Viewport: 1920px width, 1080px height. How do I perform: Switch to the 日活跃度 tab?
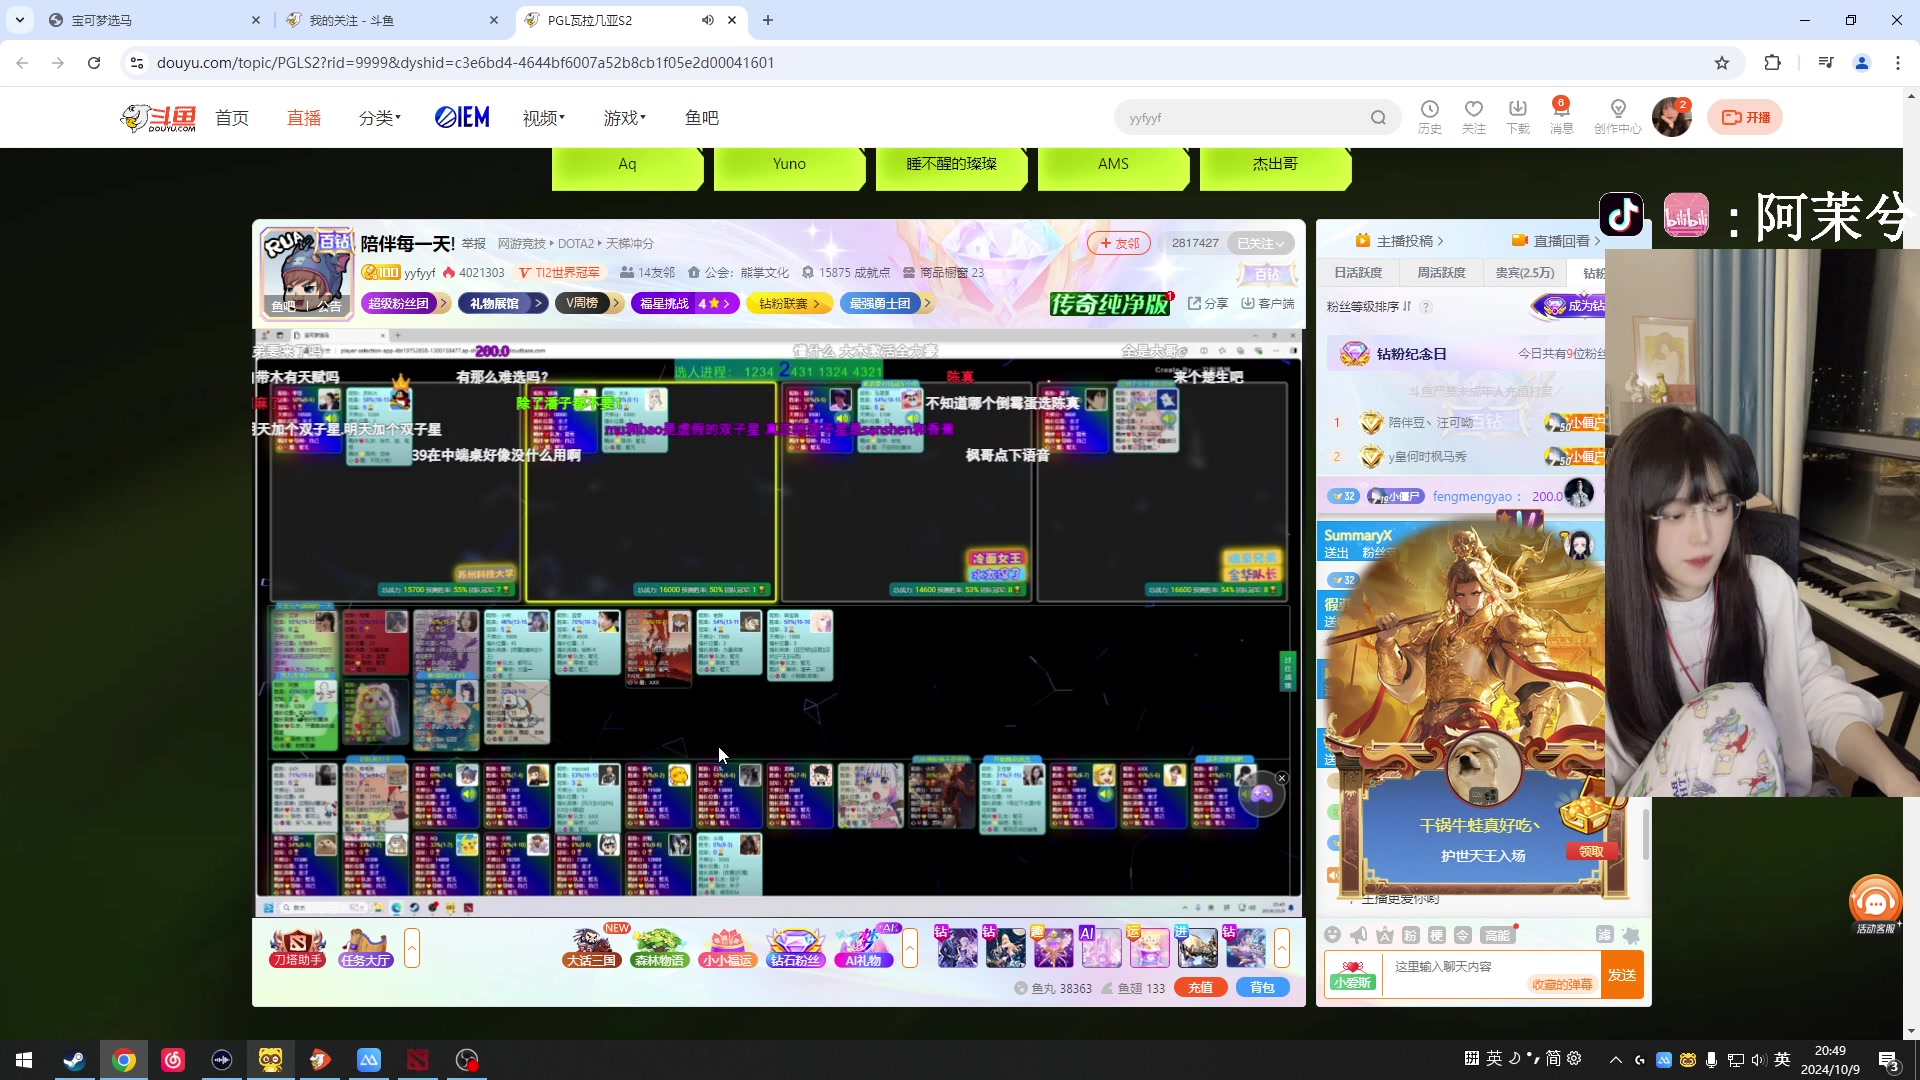point(1357,273)
